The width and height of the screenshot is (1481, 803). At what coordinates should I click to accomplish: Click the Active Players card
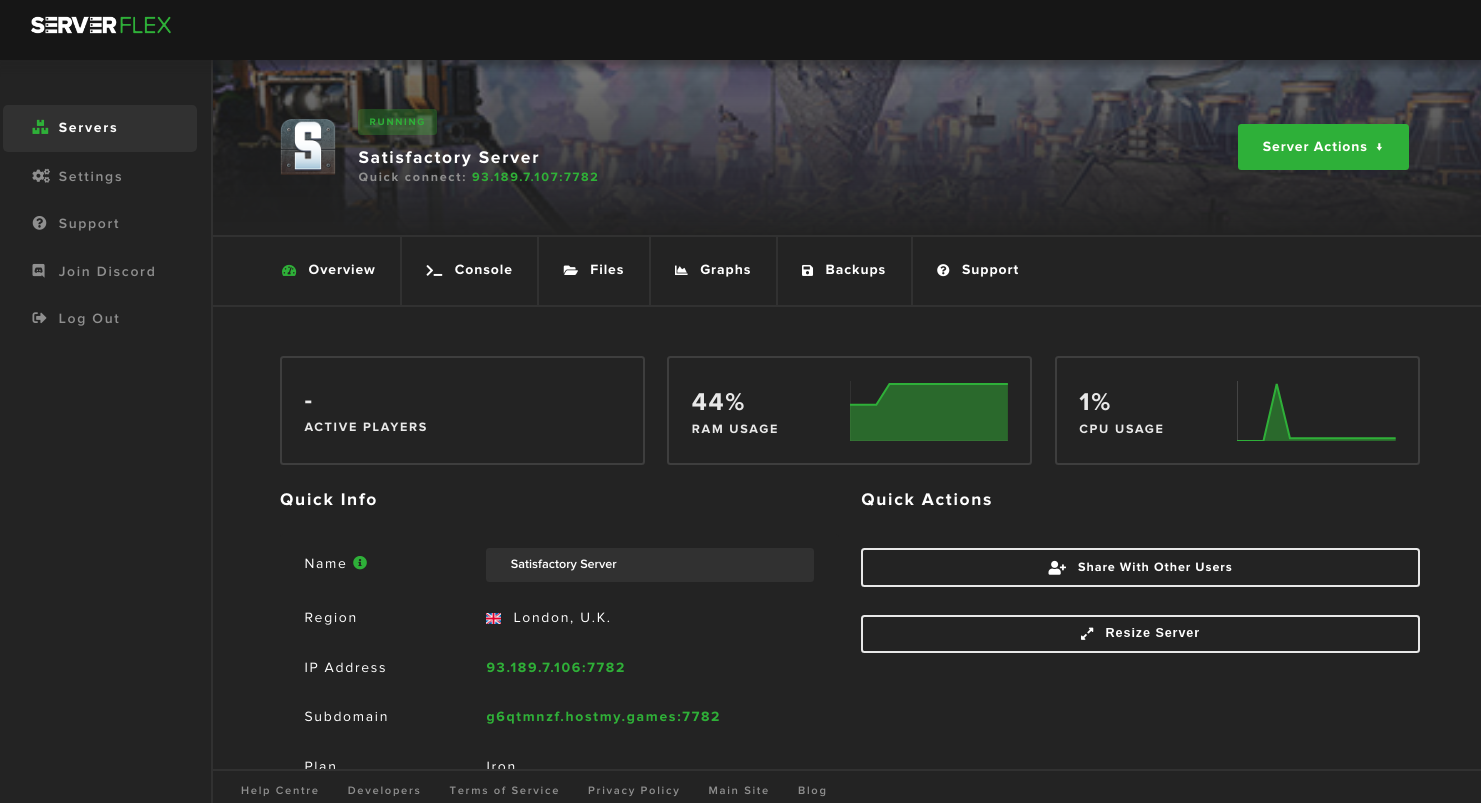[462, 410]
